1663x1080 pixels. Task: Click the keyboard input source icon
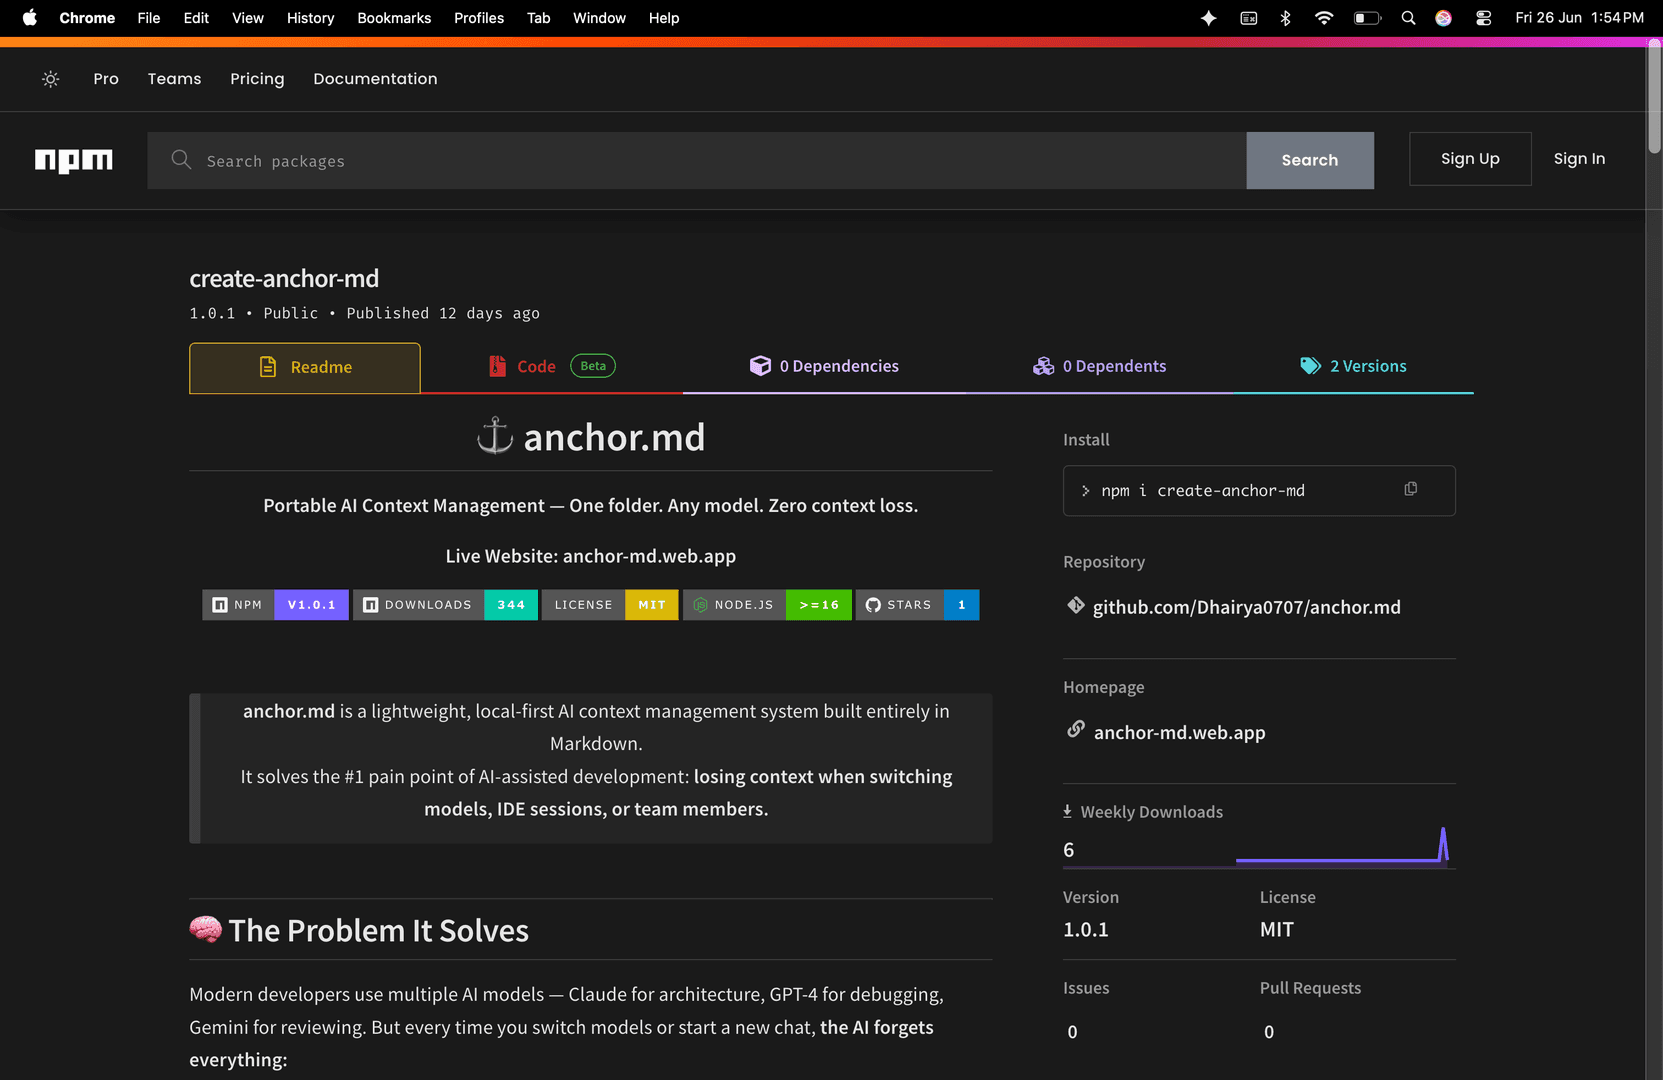click(1248, 18)
